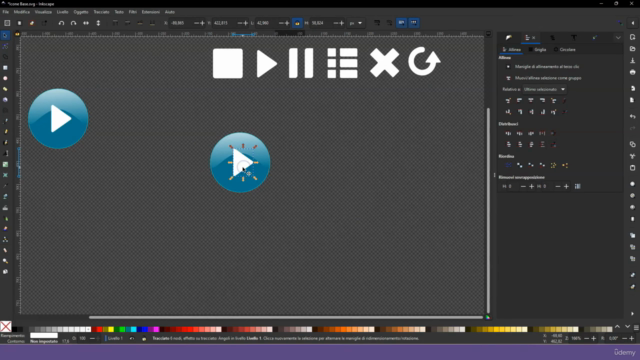Decrease width L with minus button
The height and width of the screenshot is (360, 640).
coord(281,23)
